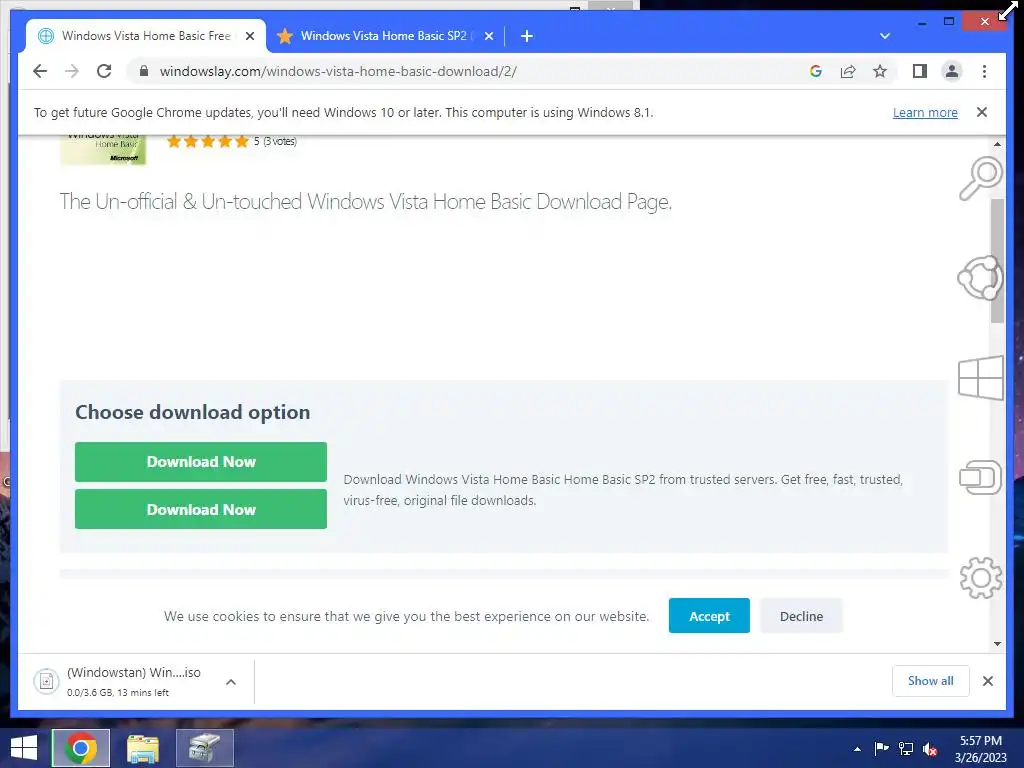Viewport: 1024px width, 768px height.
Task: Open a new browser tab
Action: [x=527, y=36]
